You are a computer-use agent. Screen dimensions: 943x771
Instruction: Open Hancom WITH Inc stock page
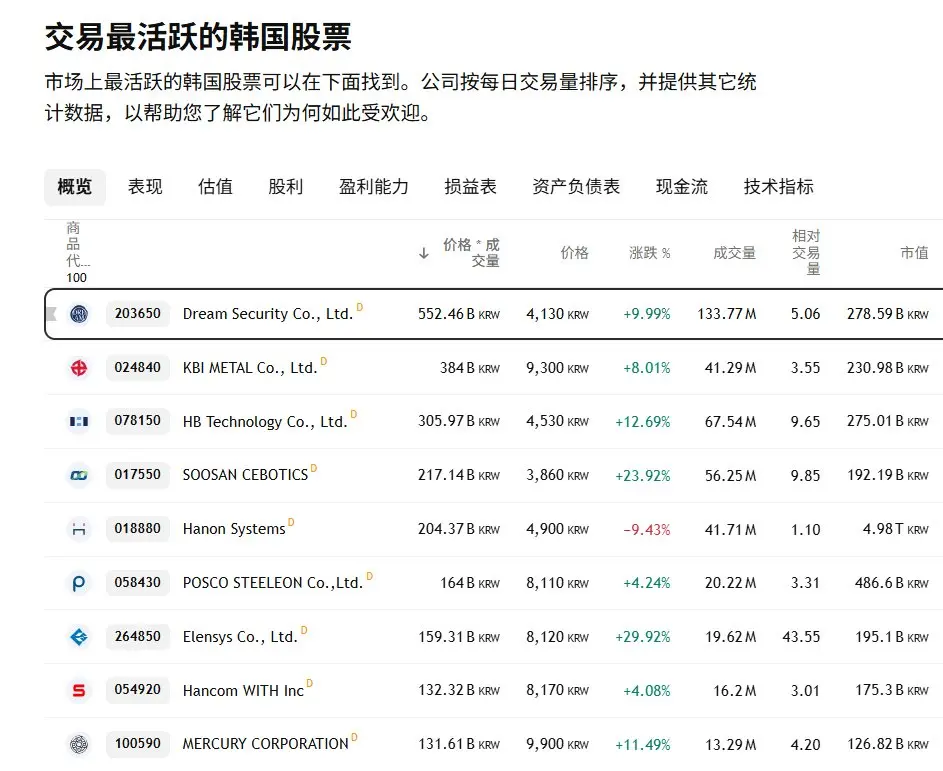[x=243, y=691]
